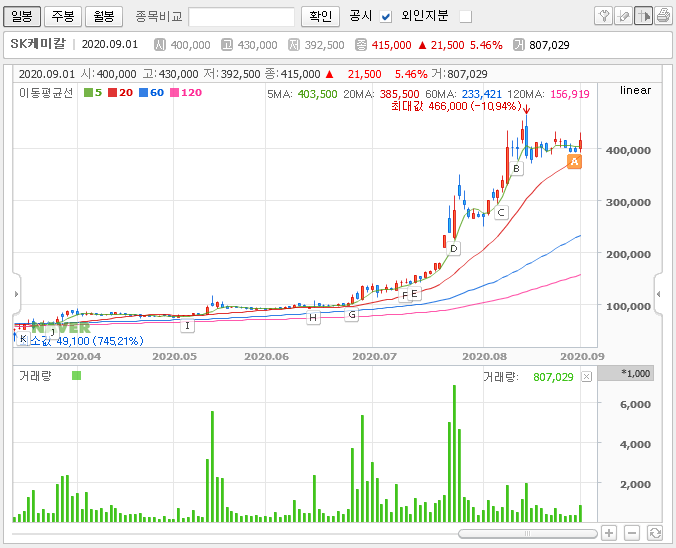Click the 120MA value 156,919
Screen dimensions: 676x548
click(x=570, y=94)
